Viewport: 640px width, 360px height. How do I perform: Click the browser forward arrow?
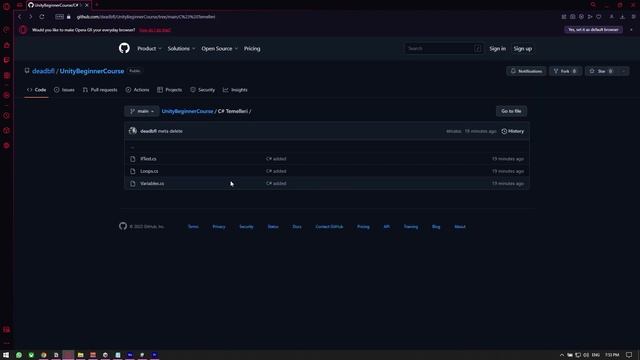(30, 17)
